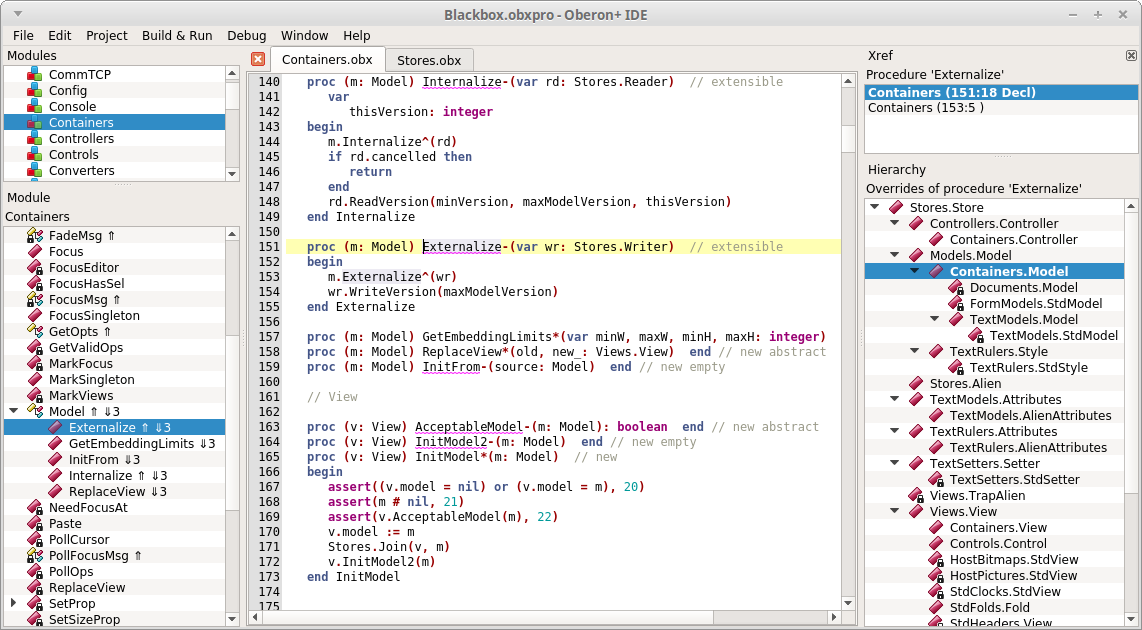Expand the SetProp tree item
Image resolution: width=1142 pixels, height=630 pixels.
pyautogui.click(x=12, y=603)
